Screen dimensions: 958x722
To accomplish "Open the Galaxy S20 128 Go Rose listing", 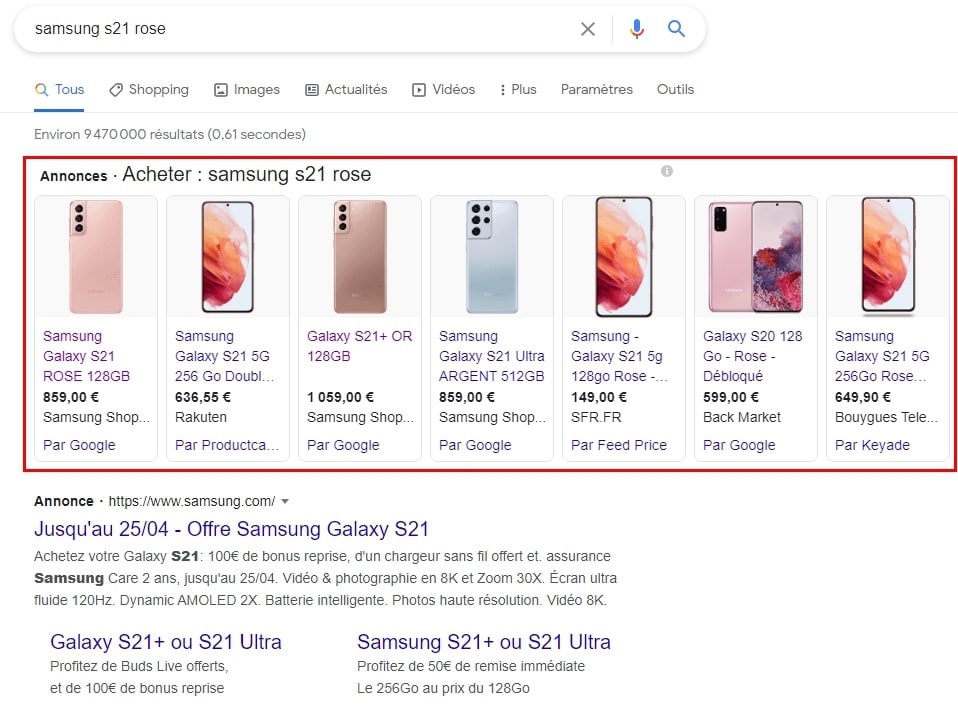I will [x=753, y=356].
